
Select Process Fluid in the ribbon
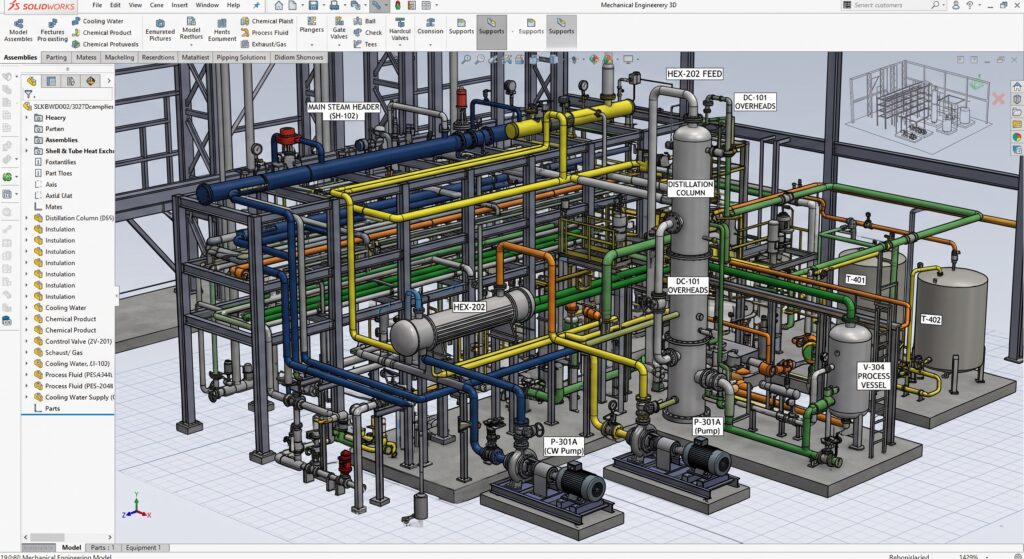(264, 33)
